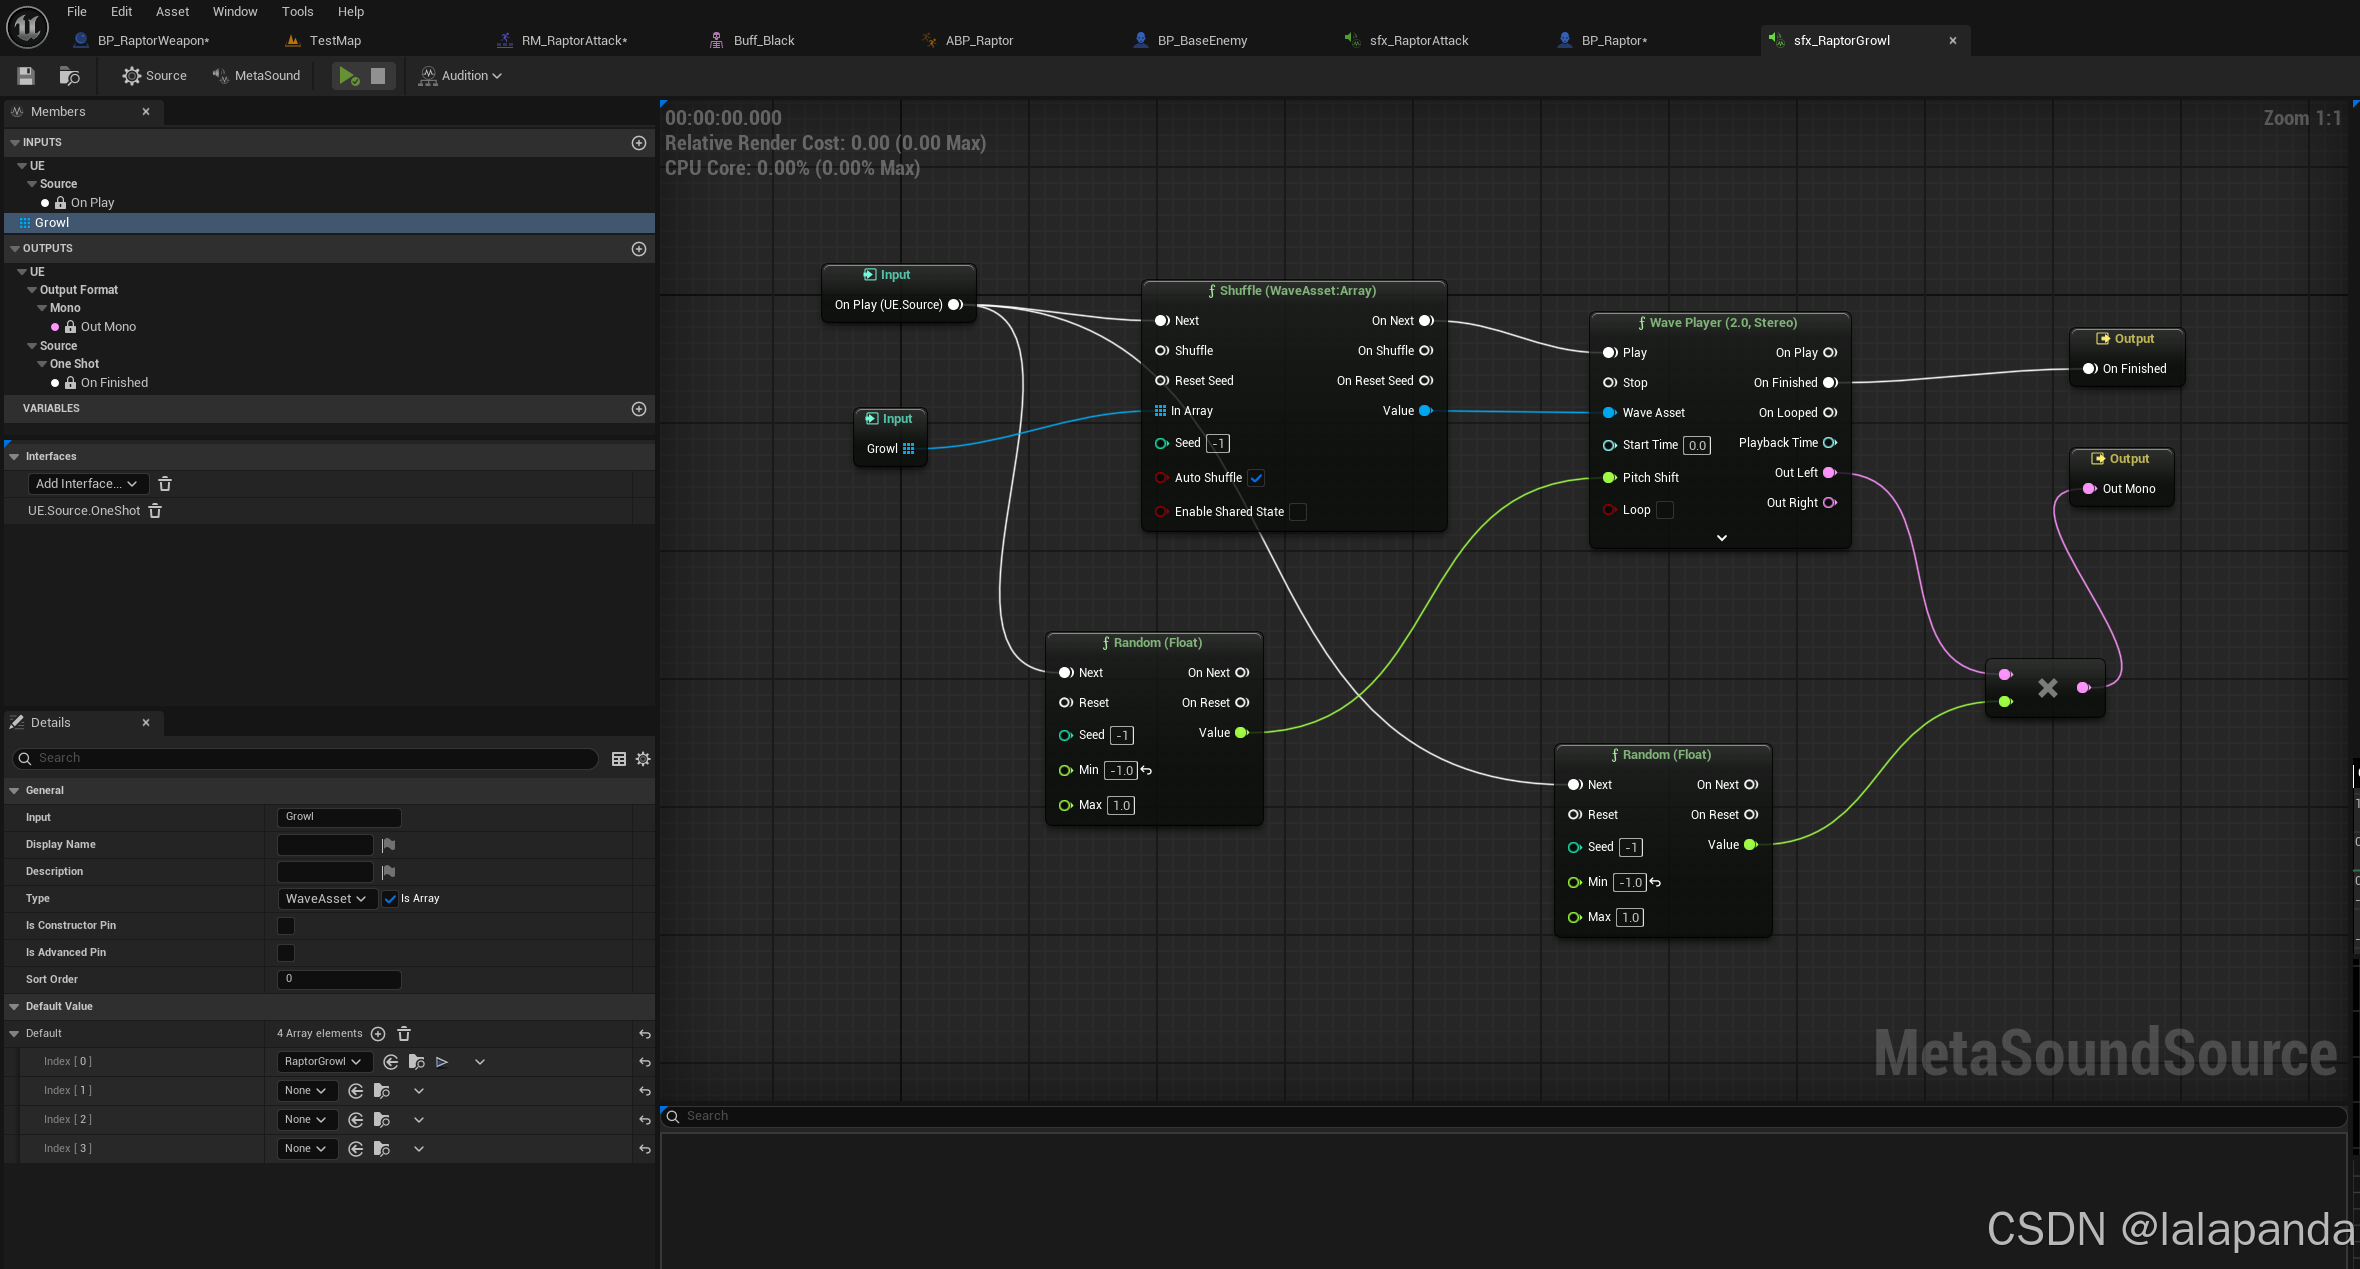
Task: Play preview of RaptorGrowl at Index 0
Action: [442, 1062]
